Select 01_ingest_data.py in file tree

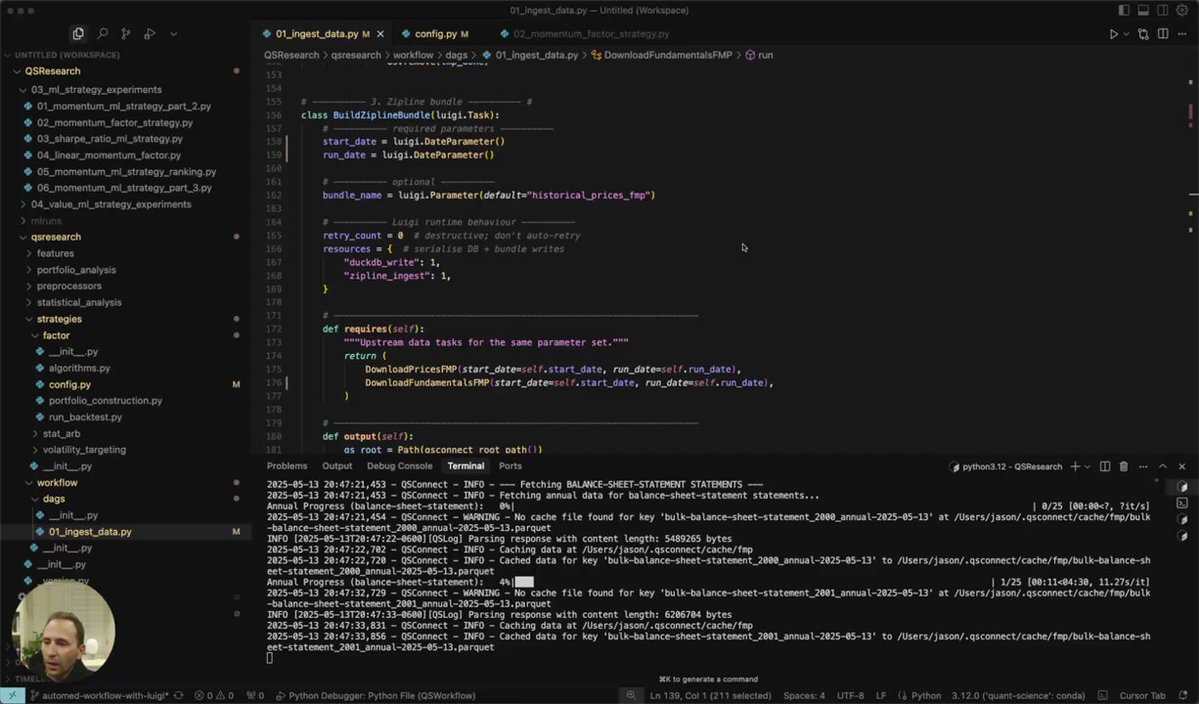[89, 531]
